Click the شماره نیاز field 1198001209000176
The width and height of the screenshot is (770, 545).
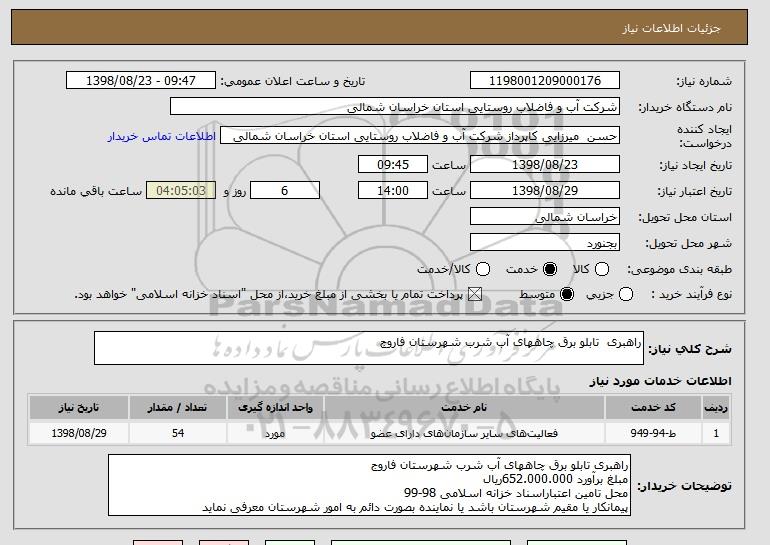coord(545,81)
